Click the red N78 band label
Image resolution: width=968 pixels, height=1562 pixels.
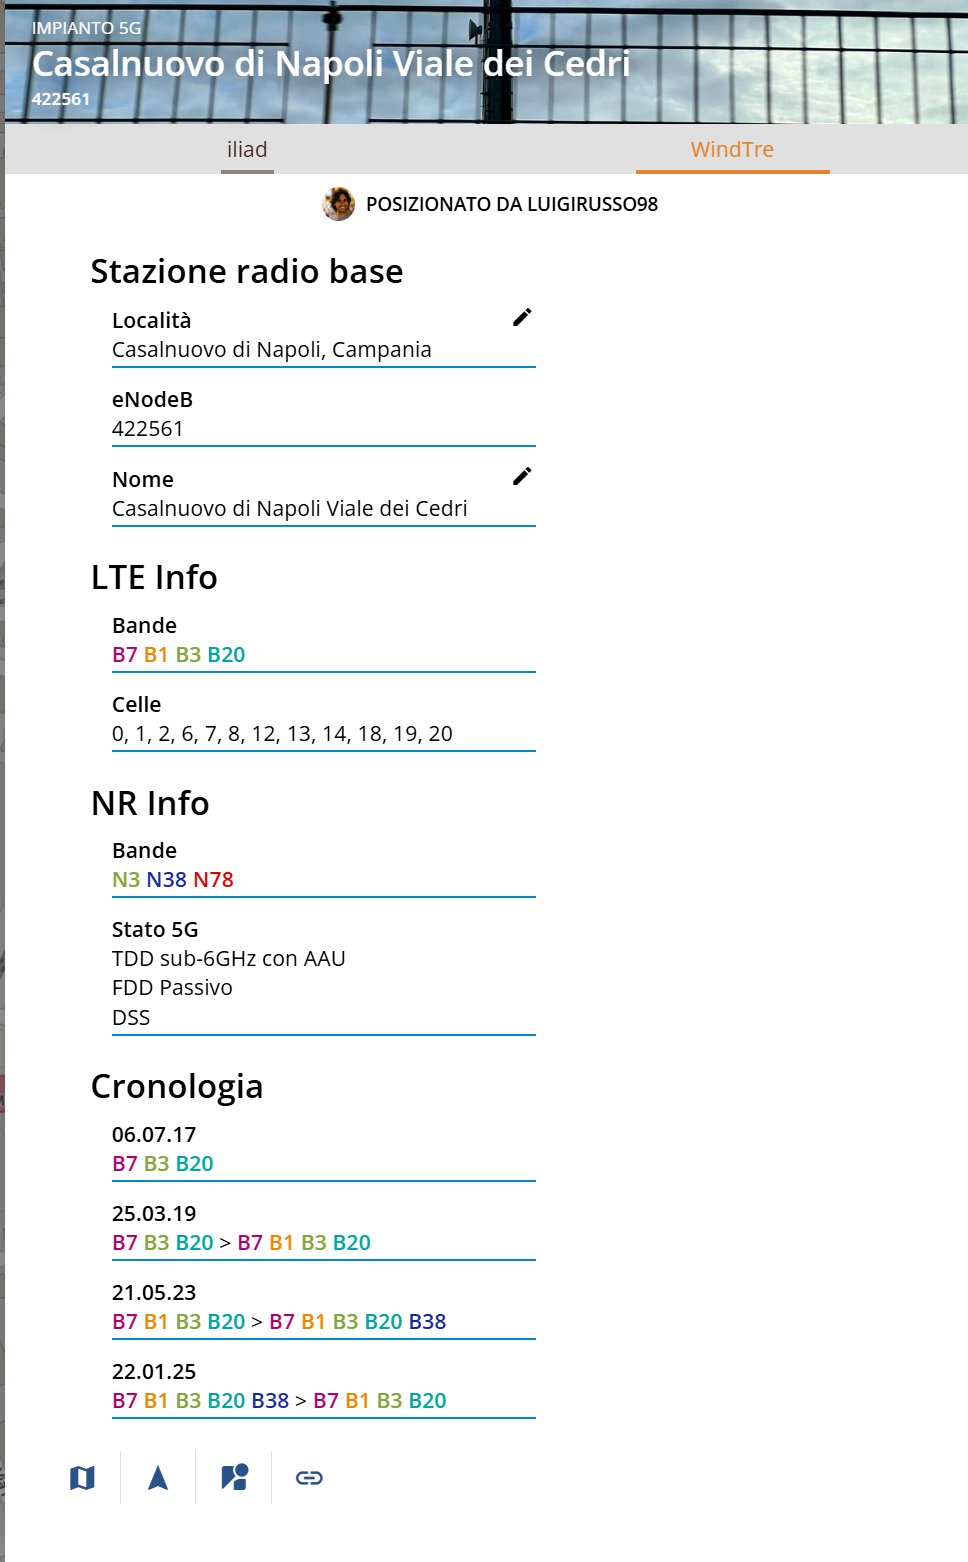tap(213, 880)
